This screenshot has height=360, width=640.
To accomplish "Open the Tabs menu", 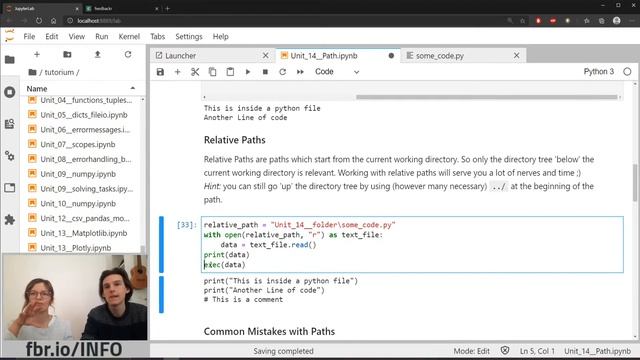I will pos(157,36).
